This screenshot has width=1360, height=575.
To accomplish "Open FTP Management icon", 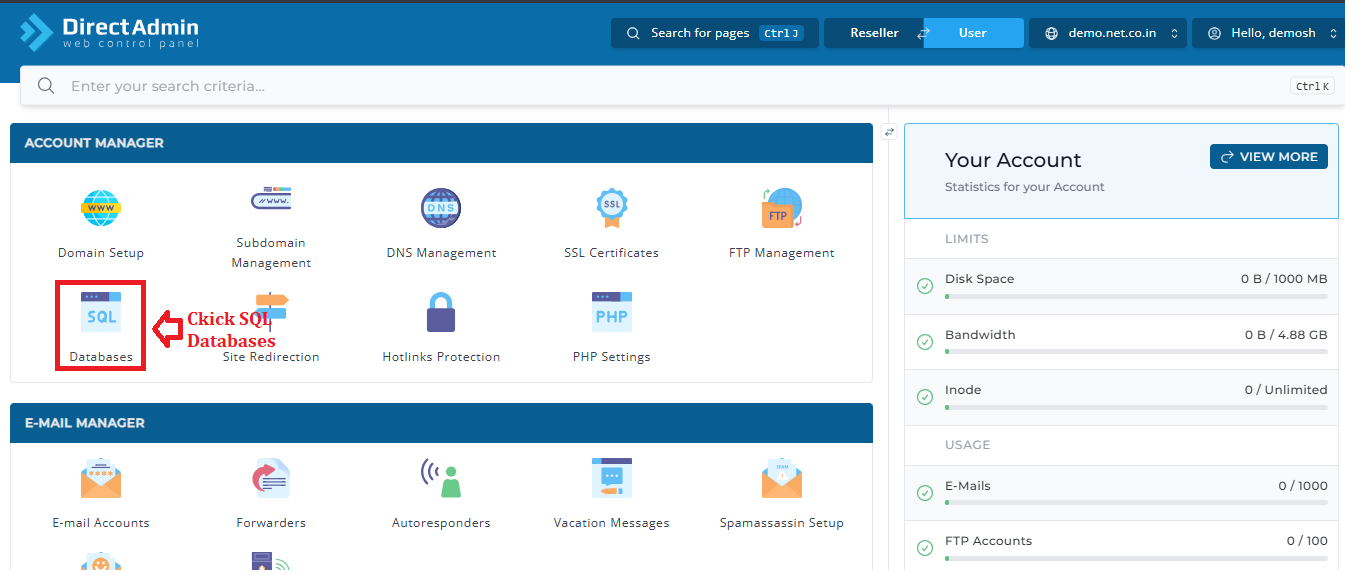I will pos(781,208).
